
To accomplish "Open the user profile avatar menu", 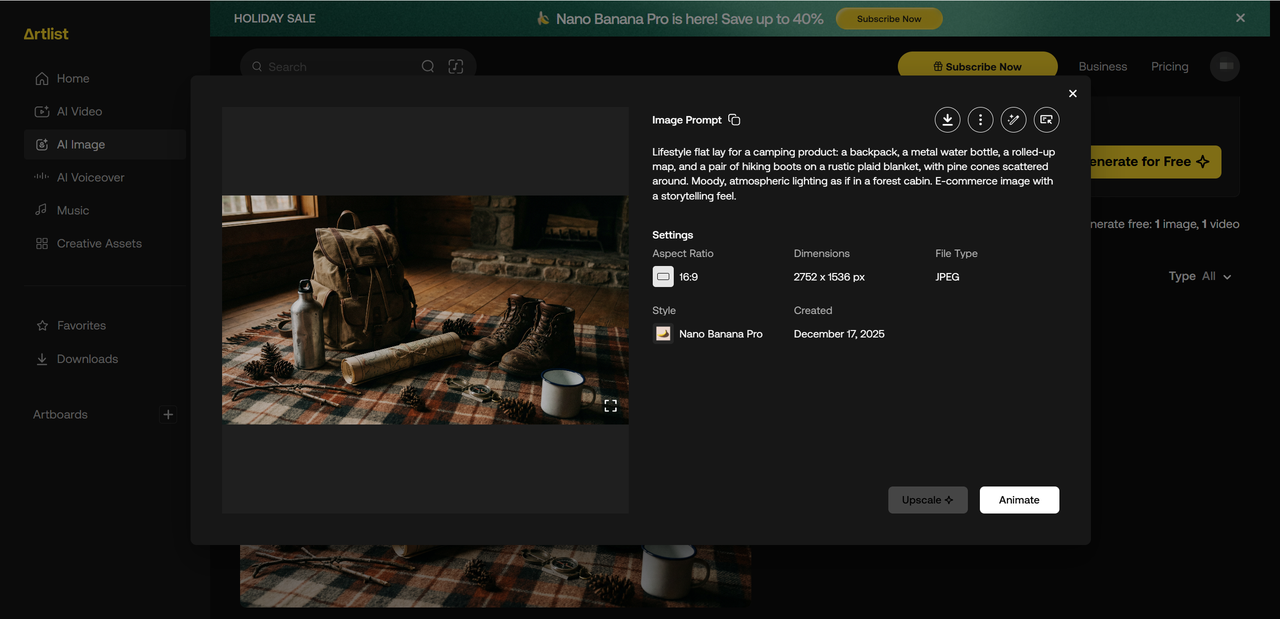I will click(1225, 67).
